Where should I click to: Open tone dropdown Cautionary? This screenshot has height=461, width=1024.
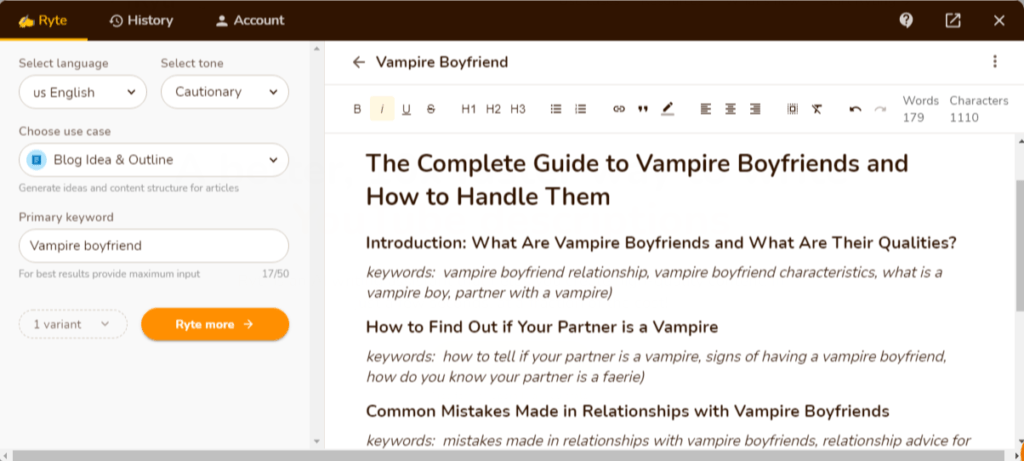tap(225, 92)
